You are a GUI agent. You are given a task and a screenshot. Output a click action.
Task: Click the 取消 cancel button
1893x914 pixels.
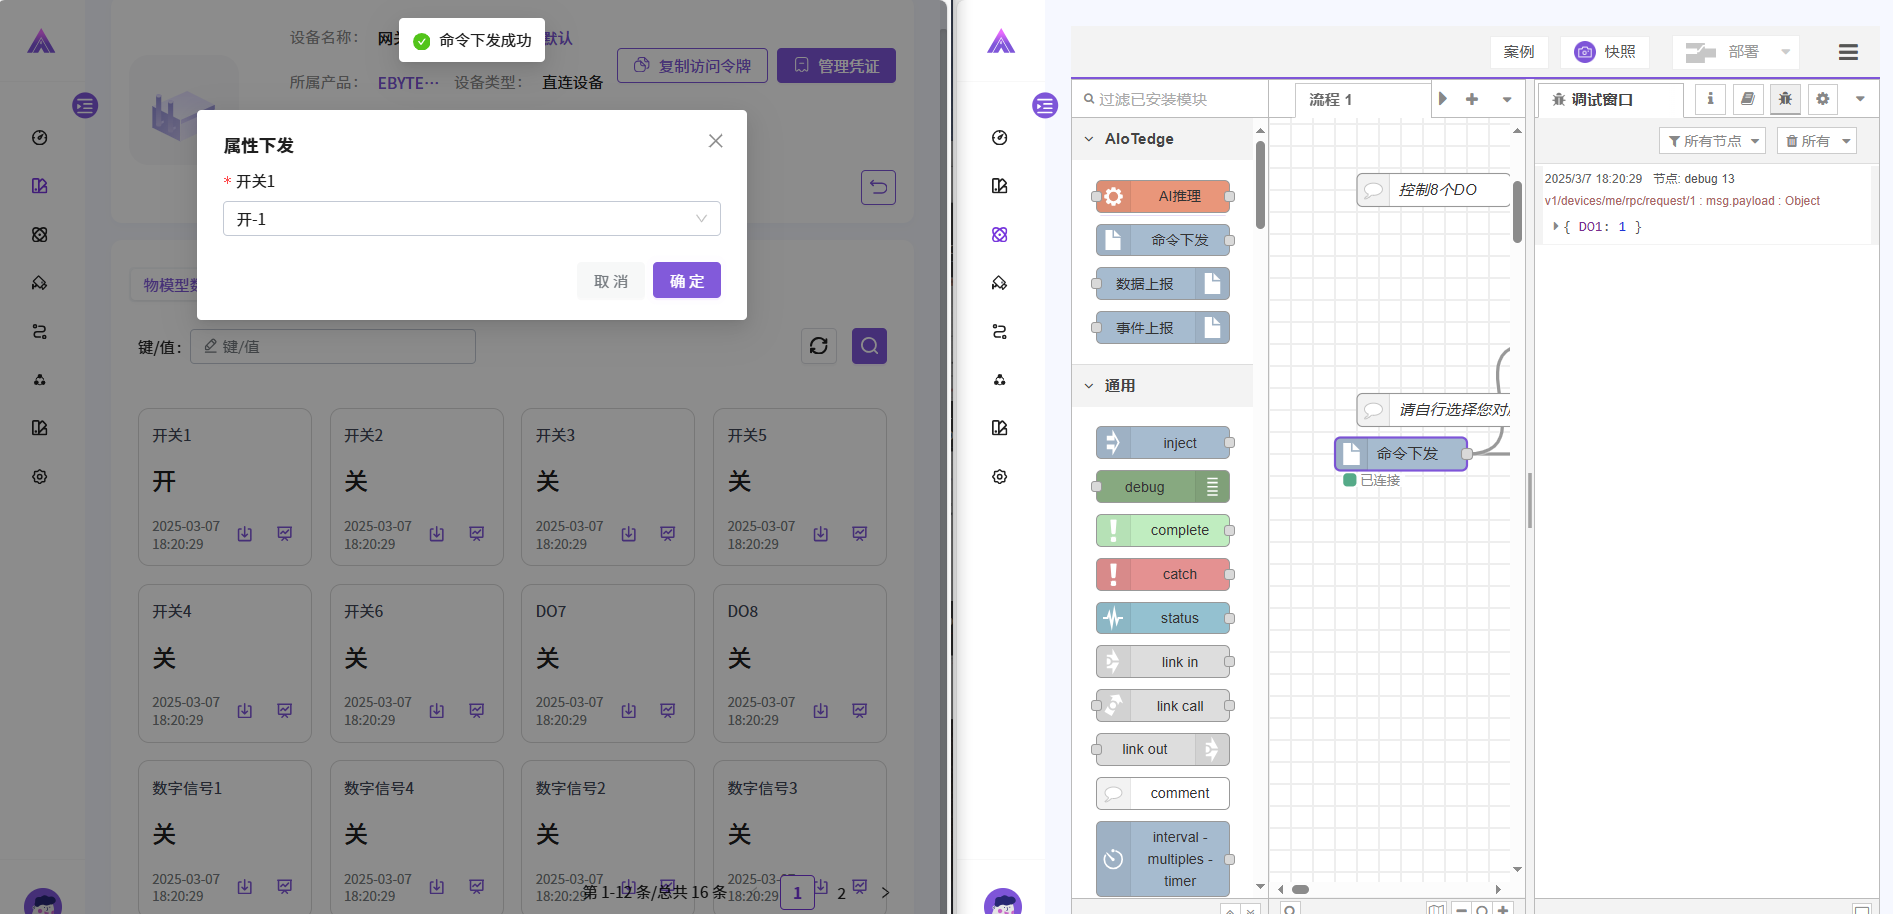coord(610,281)
